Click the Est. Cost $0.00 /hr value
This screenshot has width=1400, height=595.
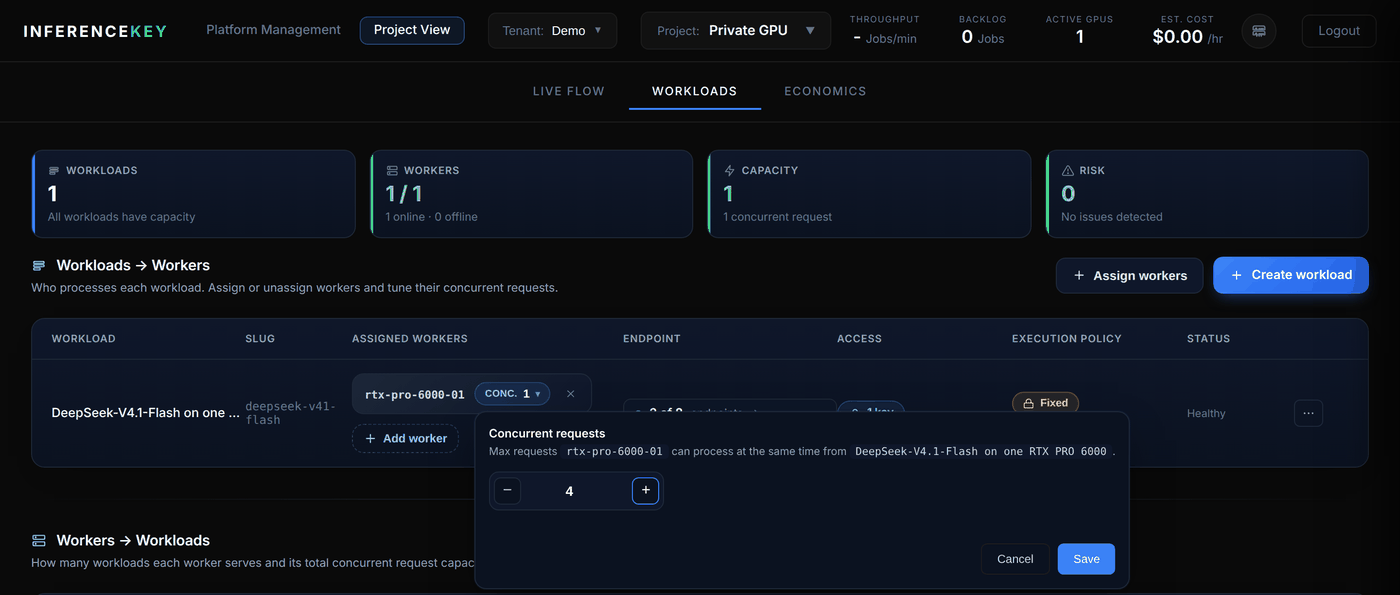[x=1187, y=37]
